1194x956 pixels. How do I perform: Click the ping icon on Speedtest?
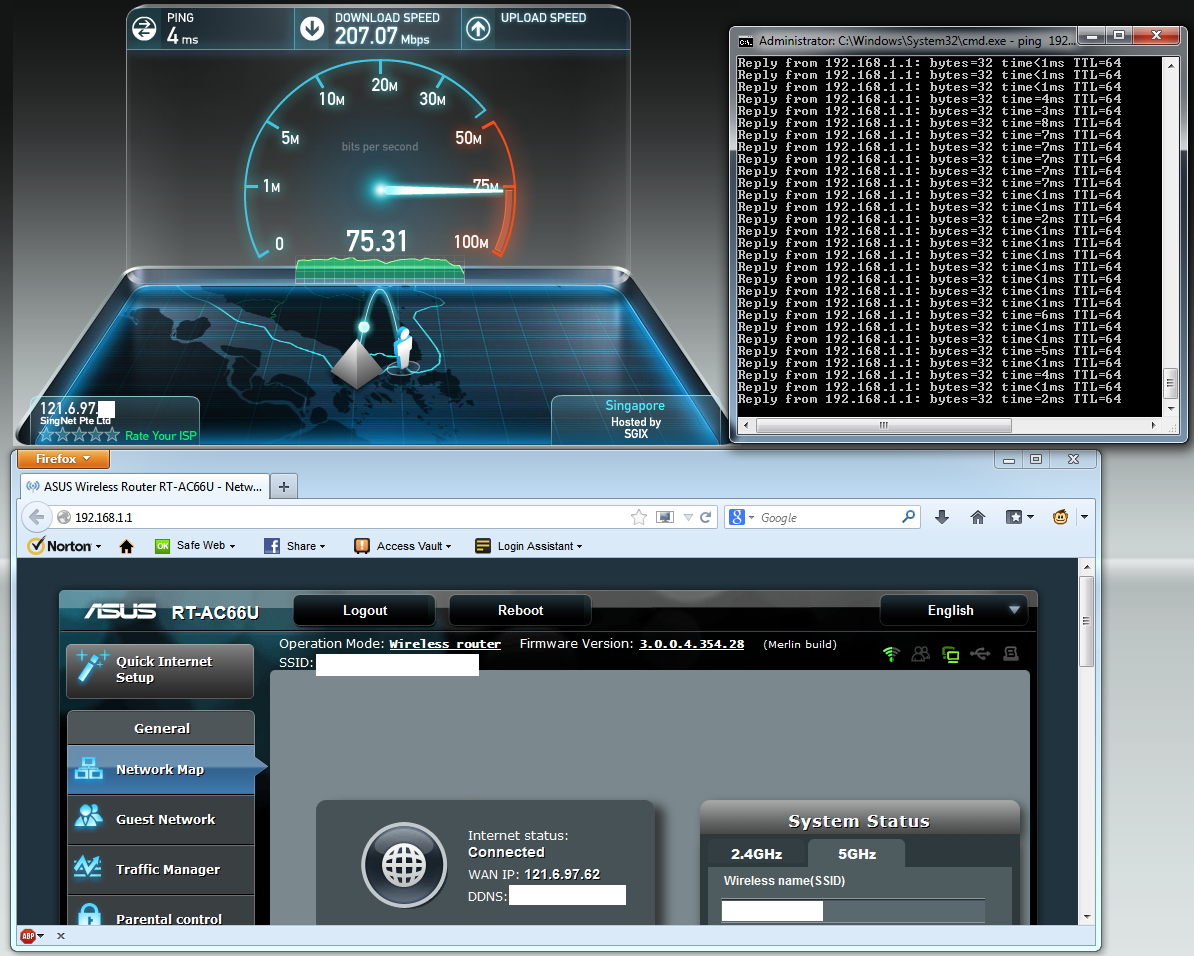[144, 29]
